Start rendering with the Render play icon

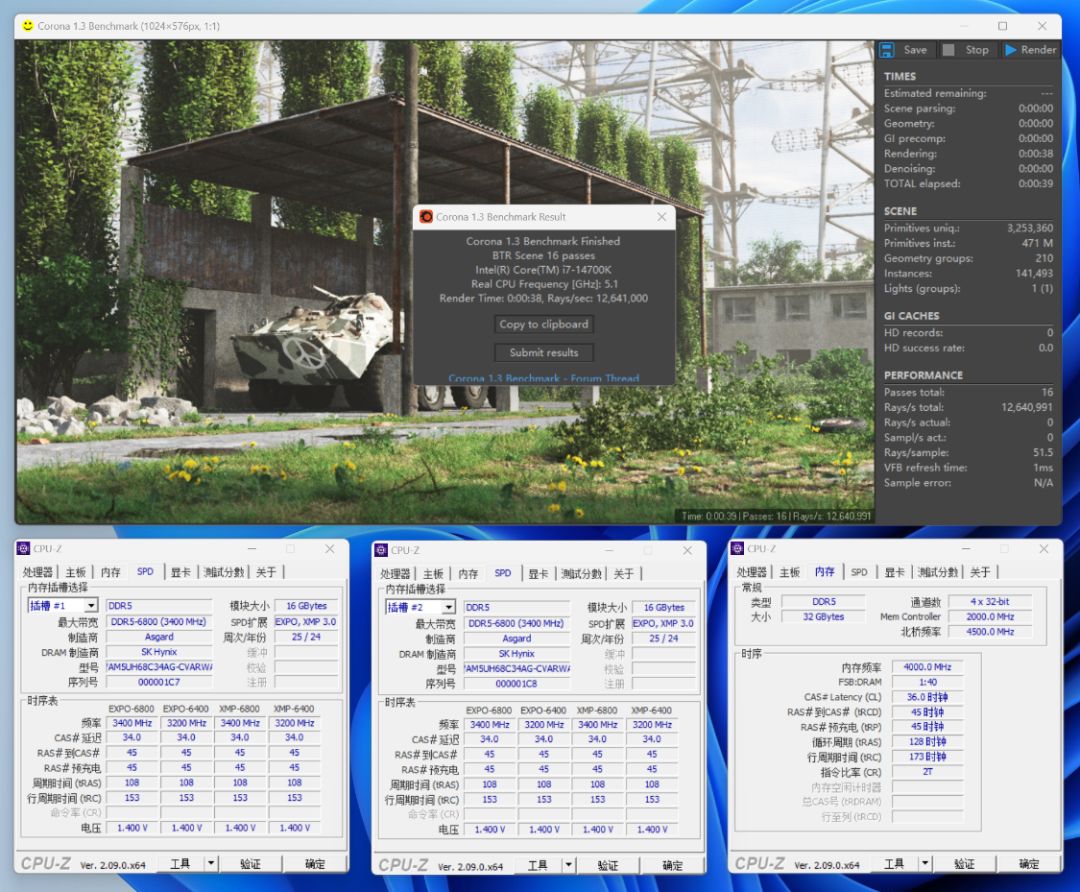coord(1010,50)
